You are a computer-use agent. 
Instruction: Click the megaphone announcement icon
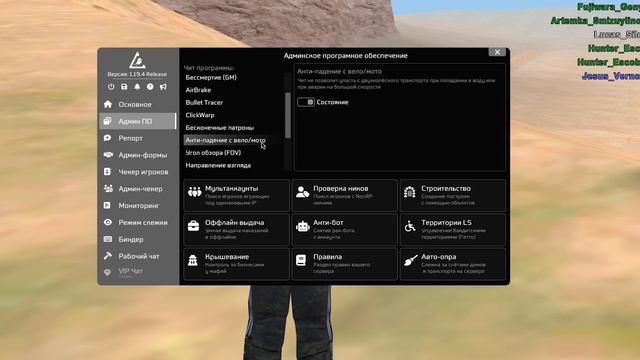pyautogui.click(x=163, y=87)
